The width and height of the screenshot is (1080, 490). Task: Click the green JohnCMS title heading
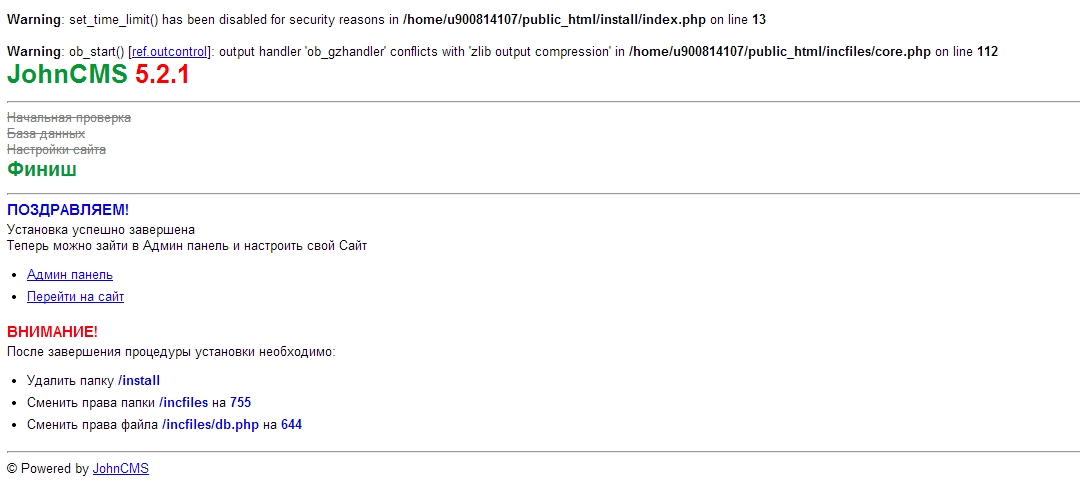pyautogui.click(x=67, y=74)
